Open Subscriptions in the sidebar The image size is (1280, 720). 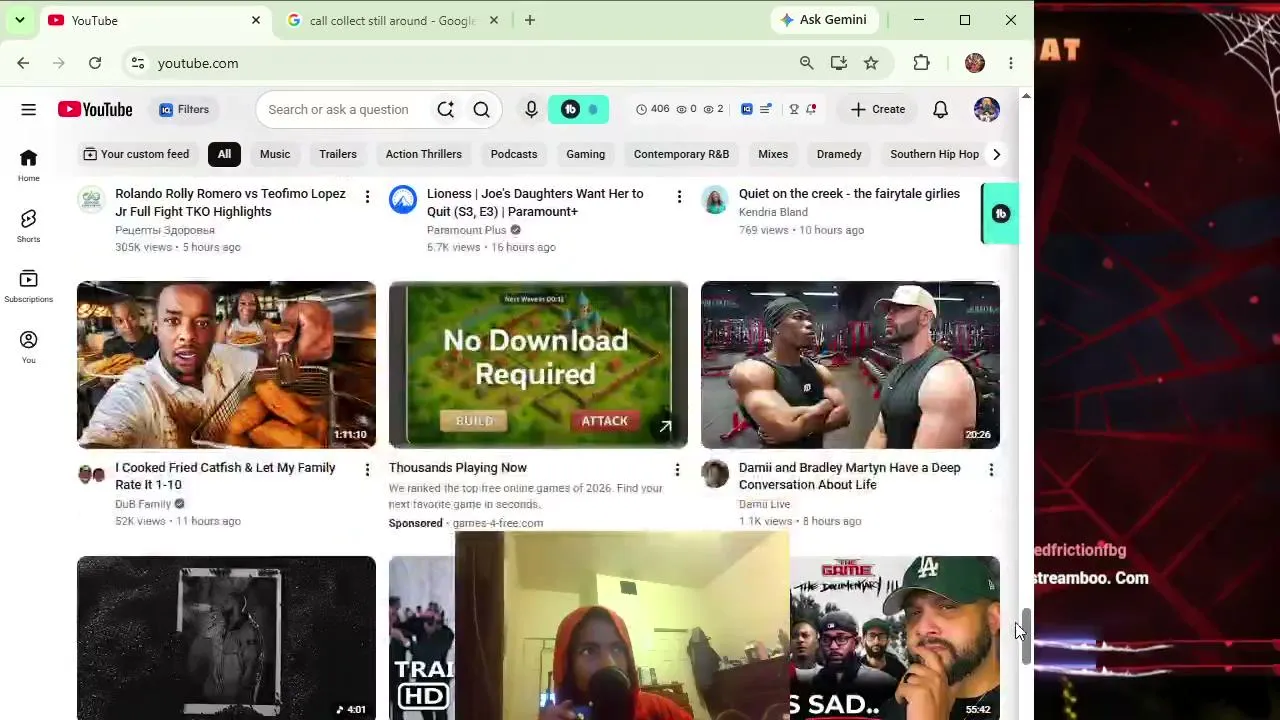(x=28, y=286)
